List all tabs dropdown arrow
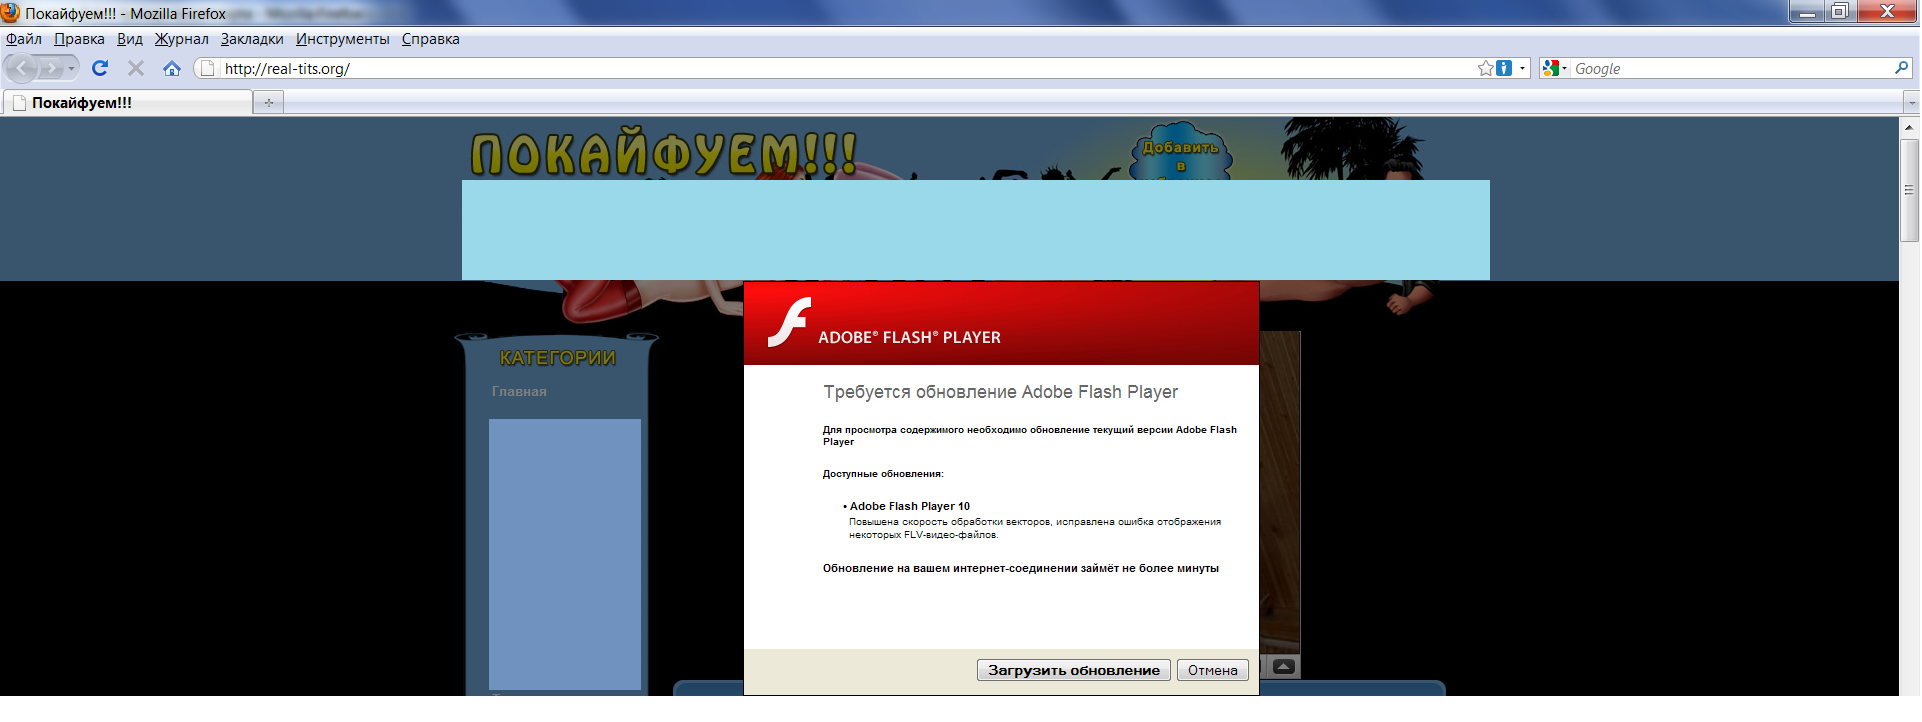 tap(1911, 102)
